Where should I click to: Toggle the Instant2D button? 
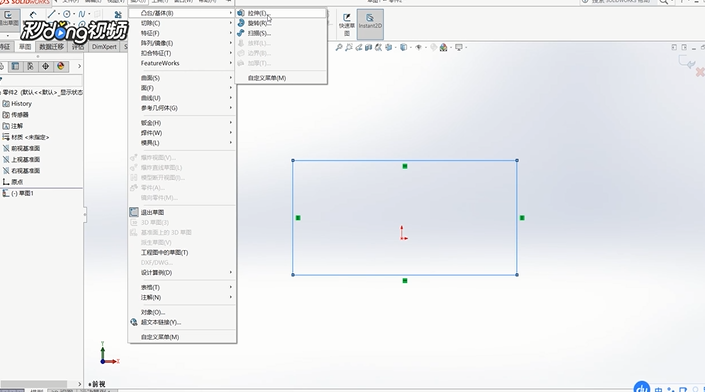click(370, 24)
